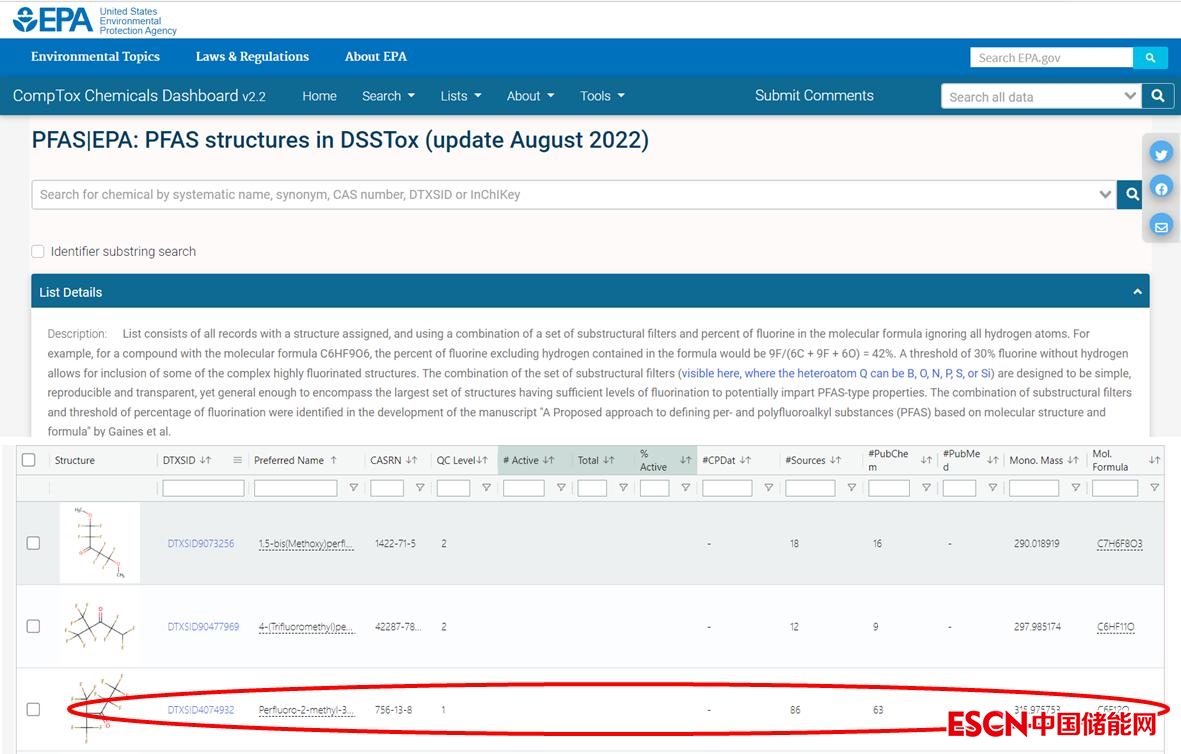Click the chemical search magnifier button
1181x754 pixels.
tap(1130, 195)
